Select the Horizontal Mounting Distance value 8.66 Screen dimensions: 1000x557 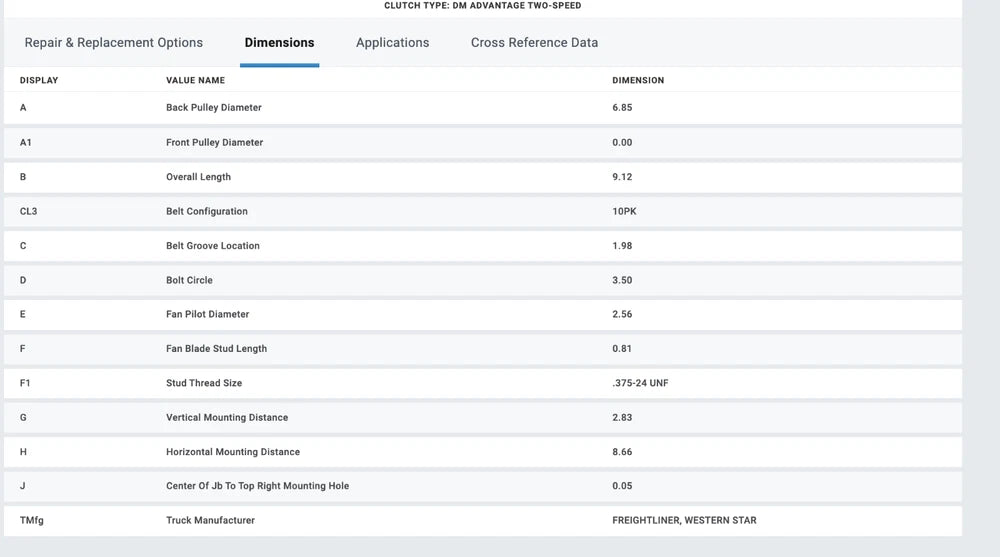(622, 452)
